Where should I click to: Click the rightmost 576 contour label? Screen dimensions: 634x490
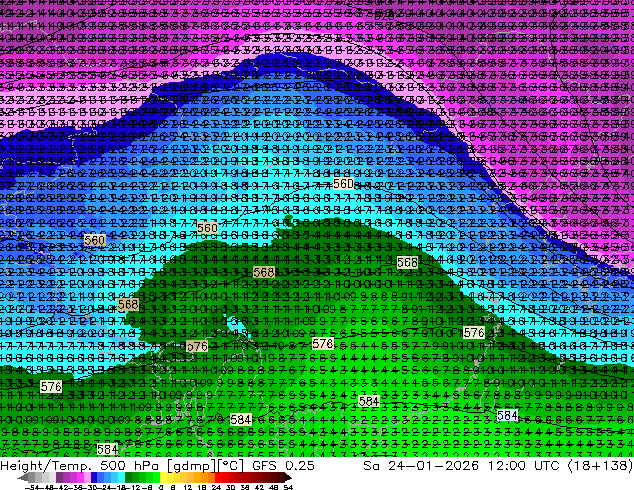(x=474, y=332)
